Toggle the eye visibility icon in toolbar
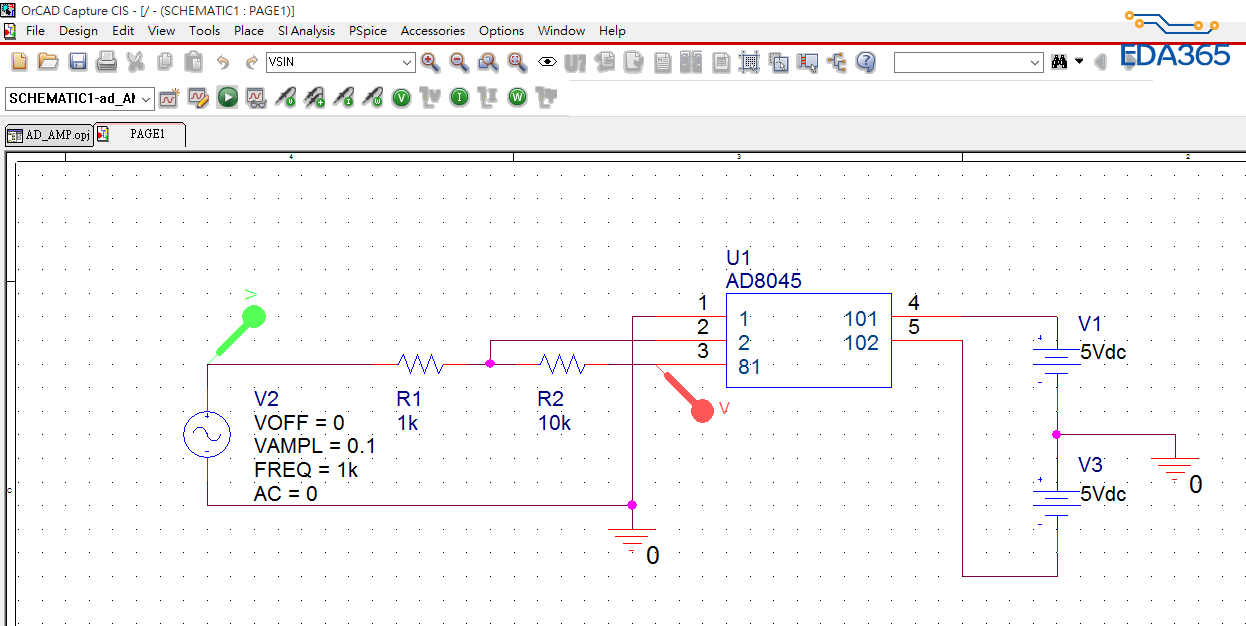Image resolution: width=1246 pixels, height=626 pixels. [x=547, y=62]
